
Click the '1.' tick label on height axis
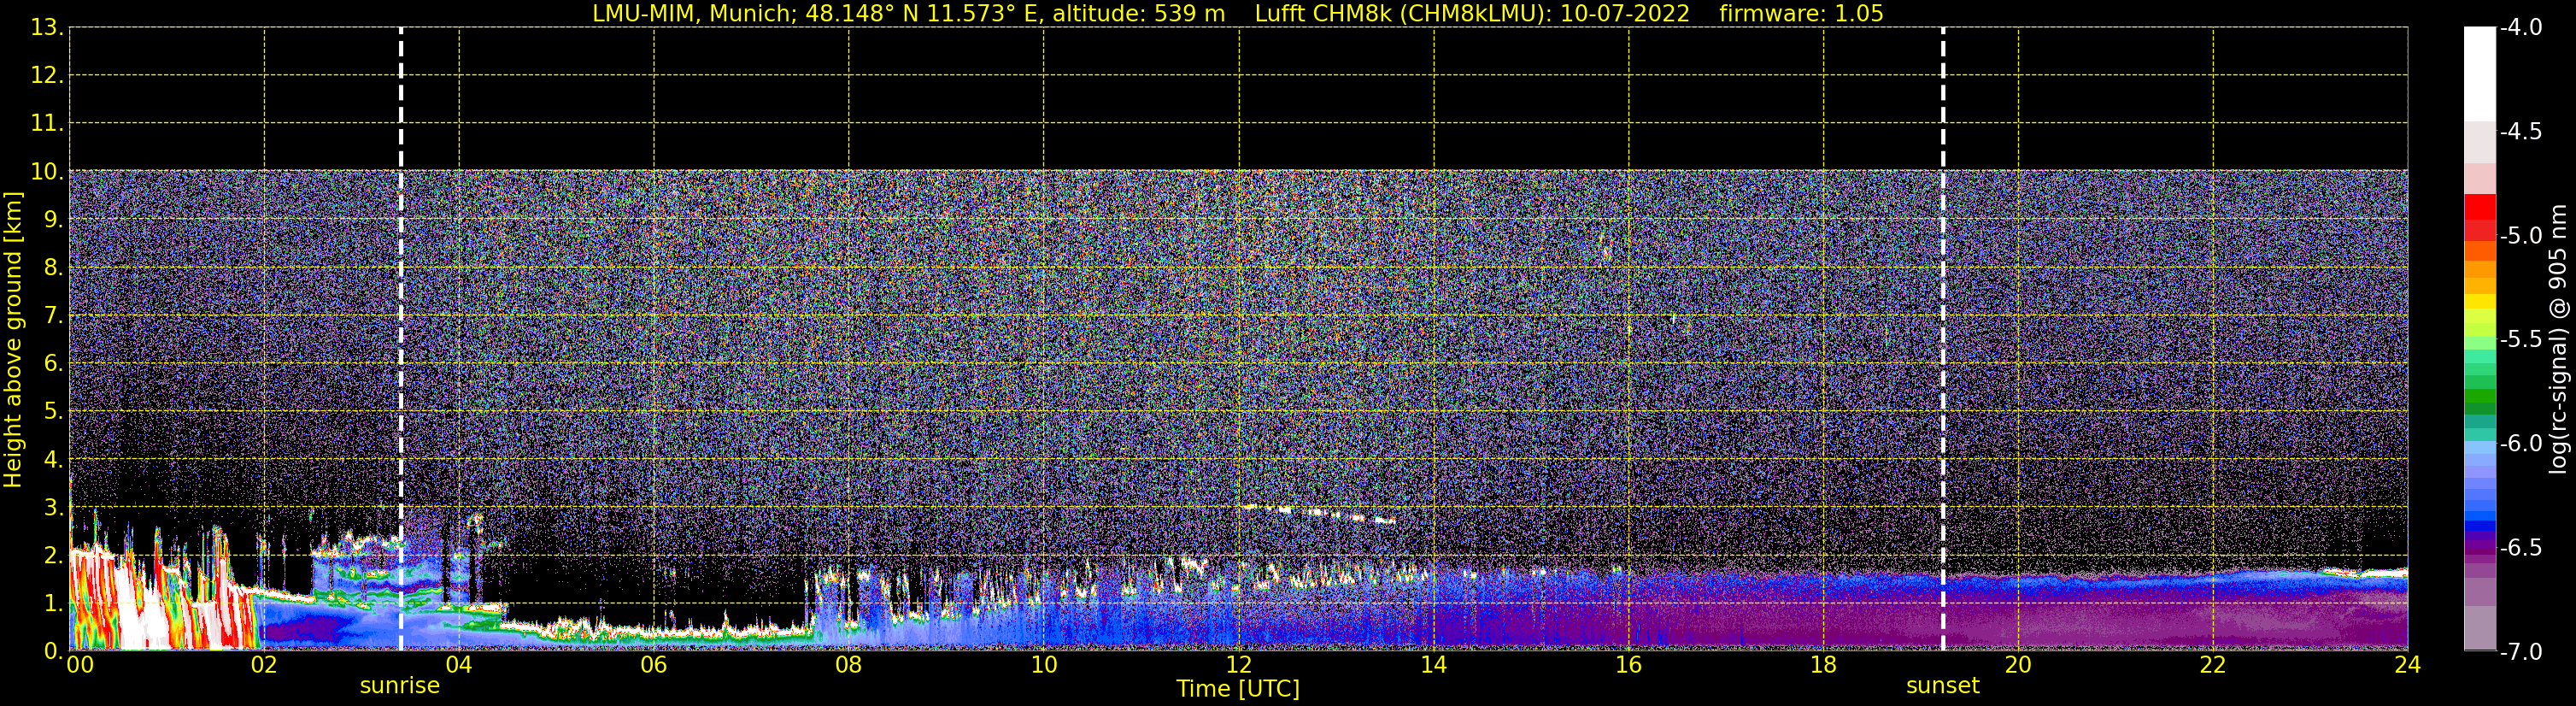coord(53,603)
